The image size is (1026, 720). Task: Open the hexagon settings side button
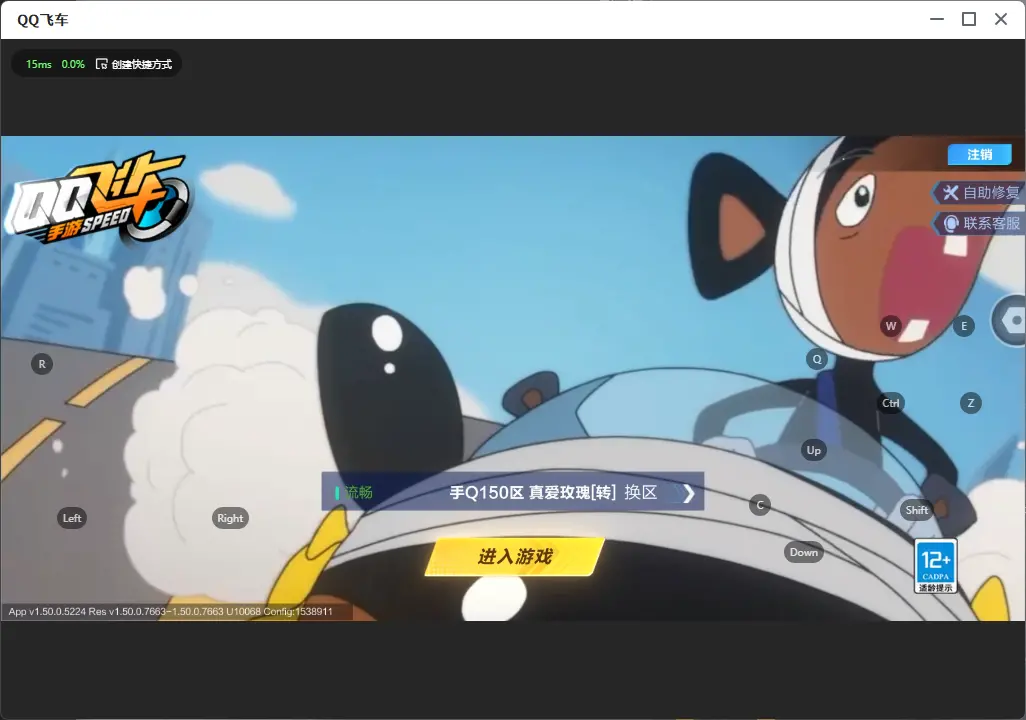[x=1010, y=321]
